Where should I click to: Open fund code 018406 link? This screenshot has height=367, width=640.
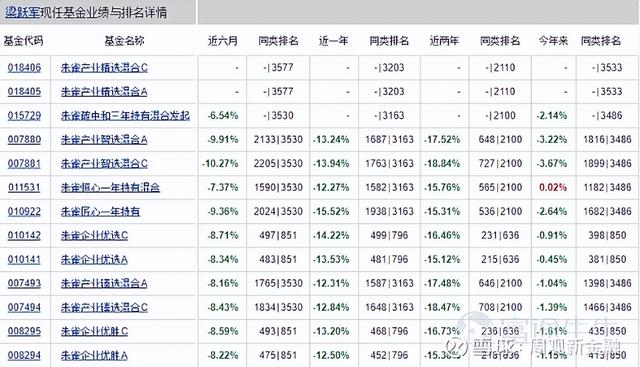(24, 68)
